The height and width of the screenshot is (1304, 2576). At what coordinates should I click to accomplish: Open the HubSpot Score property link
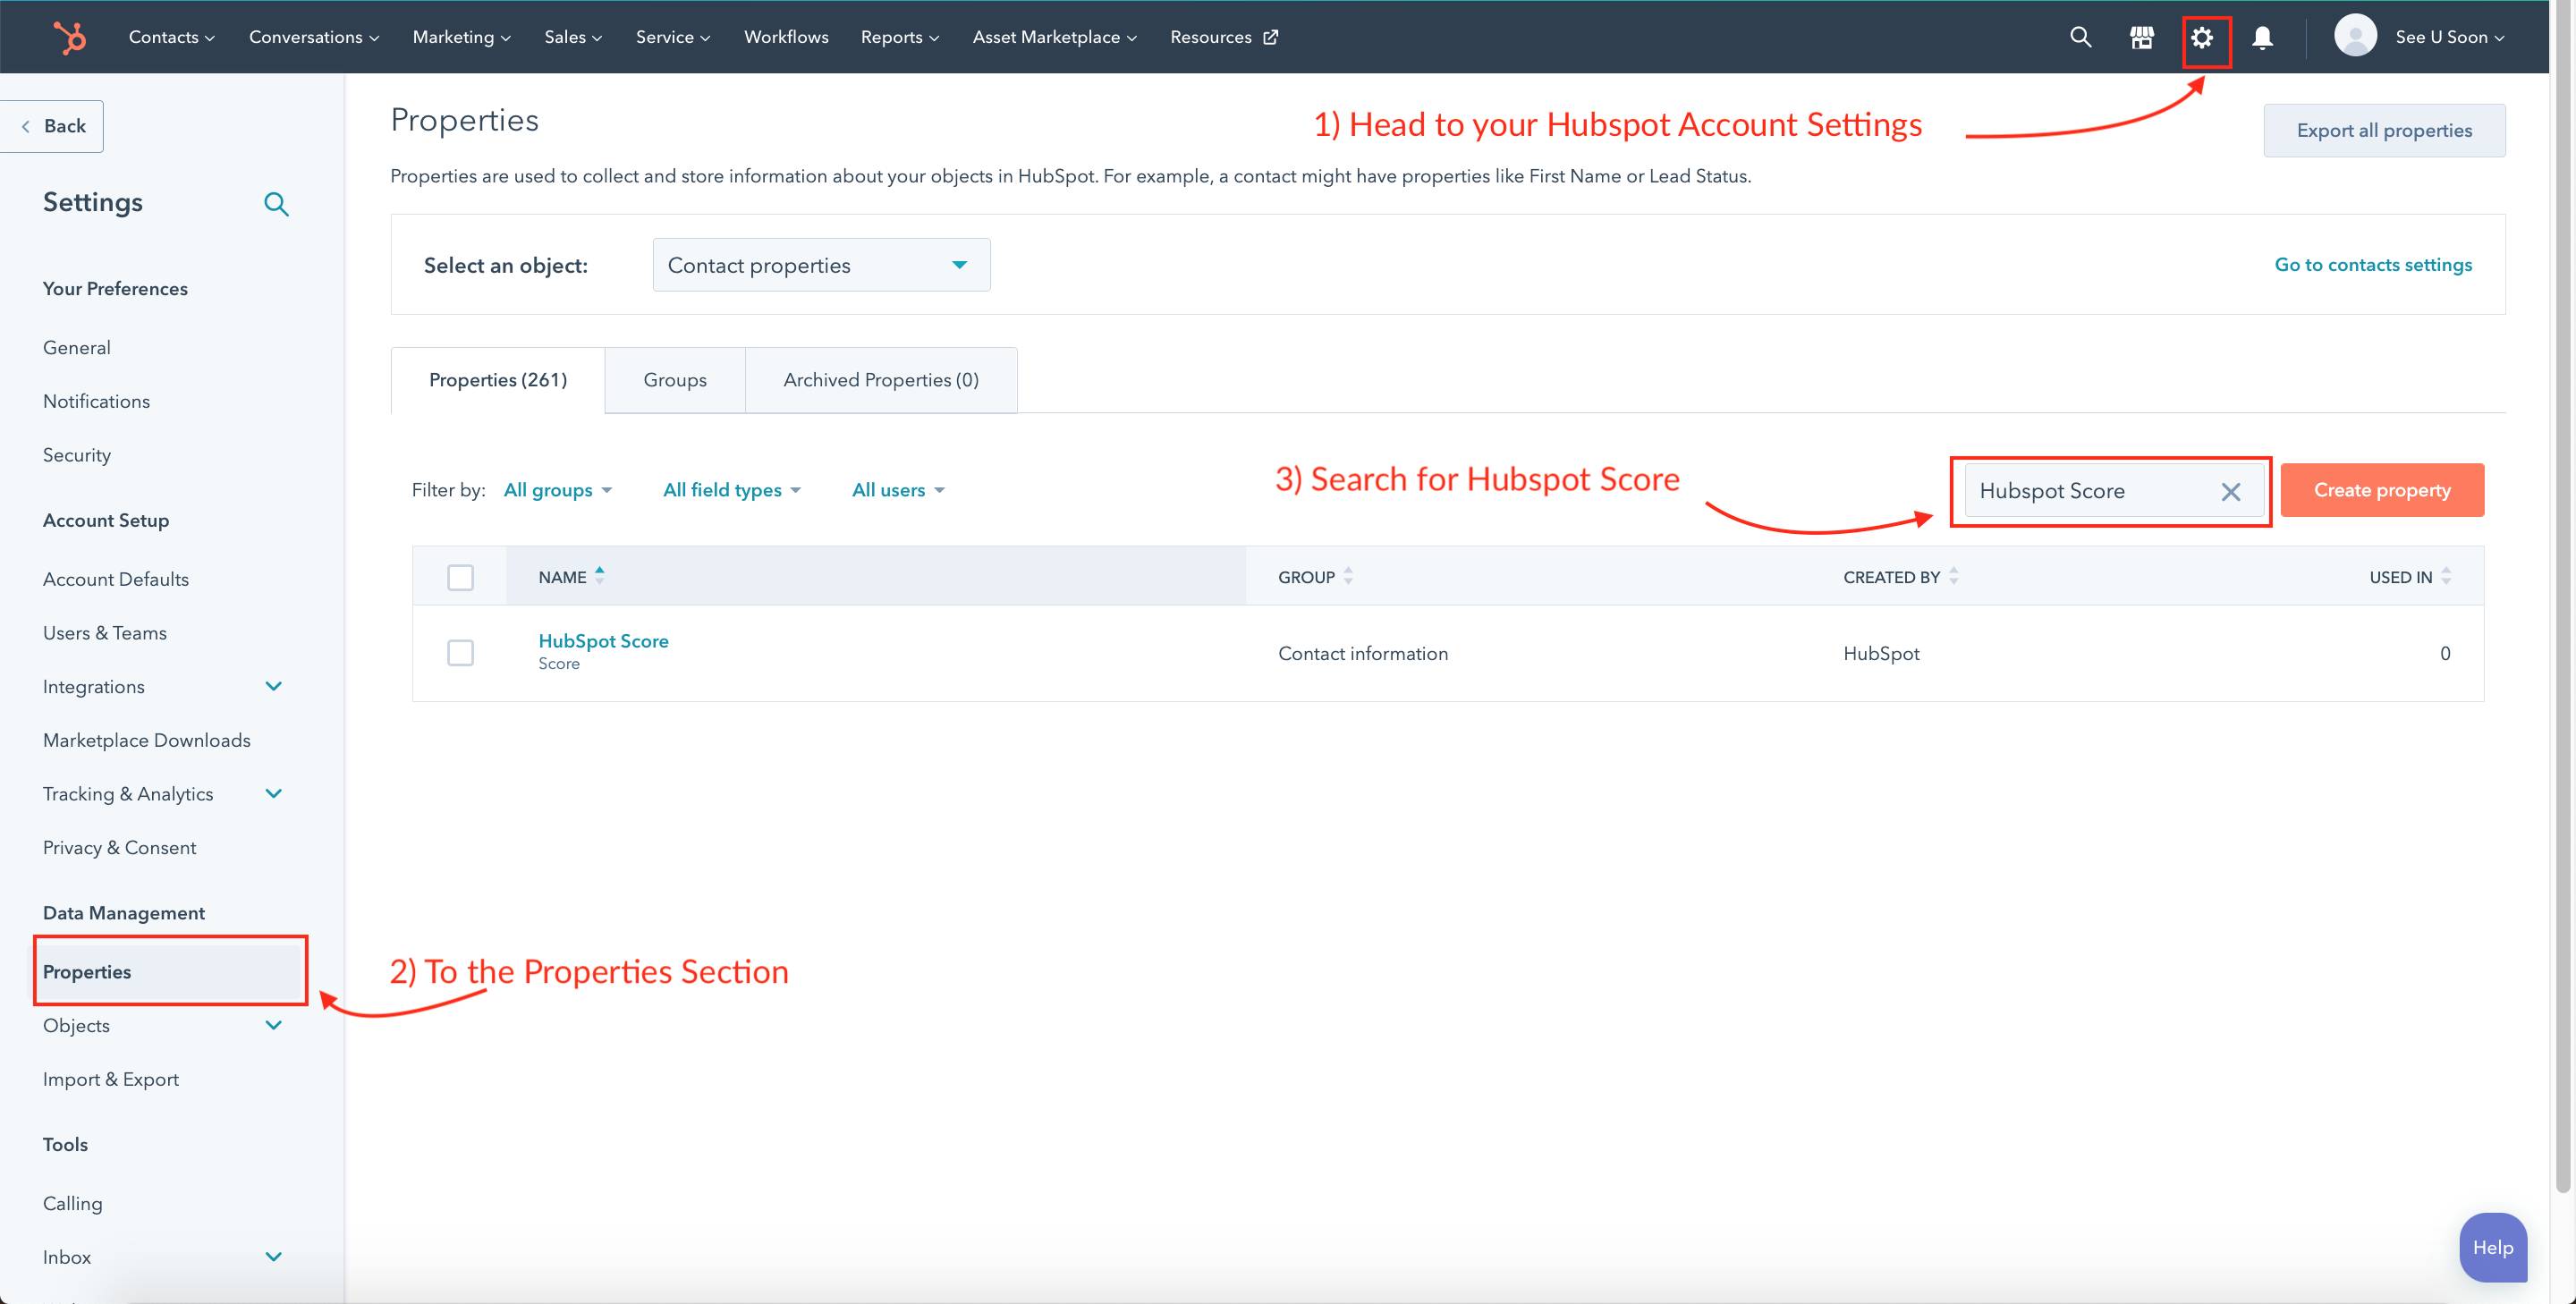603,641
